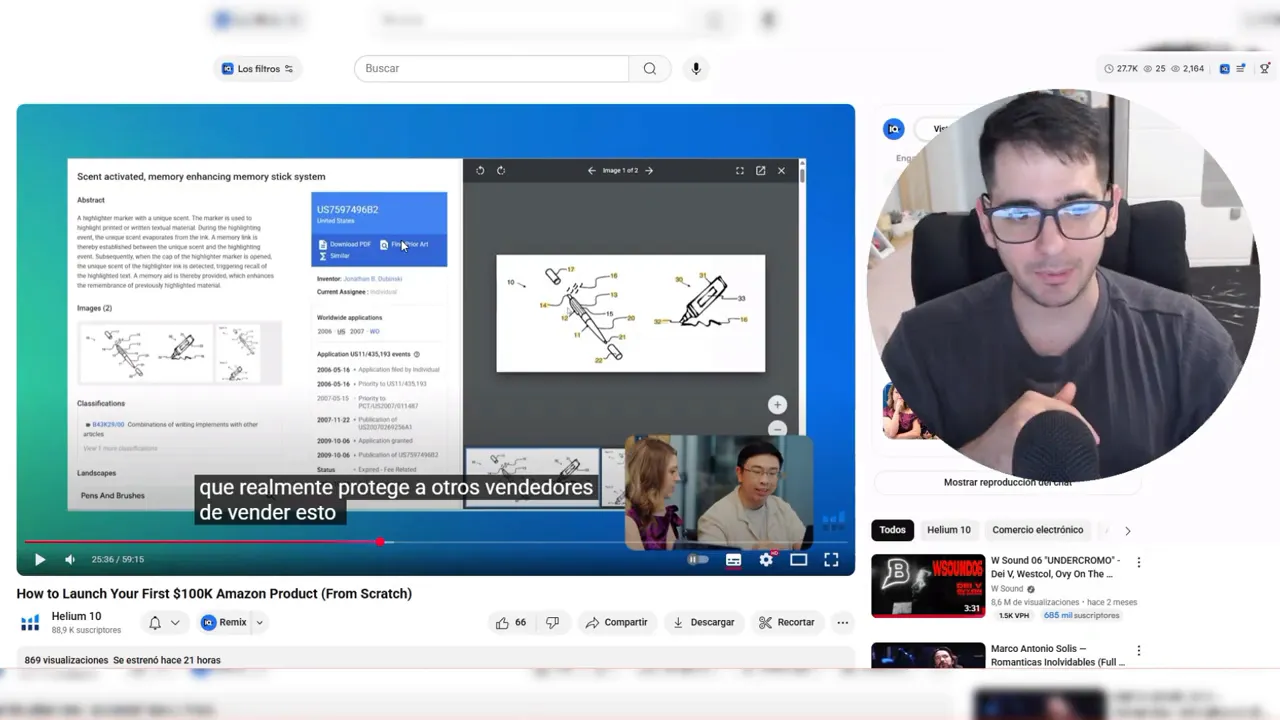
Task: Play the video with the play button
Action: pyautogui.click(x=40, y=560)
